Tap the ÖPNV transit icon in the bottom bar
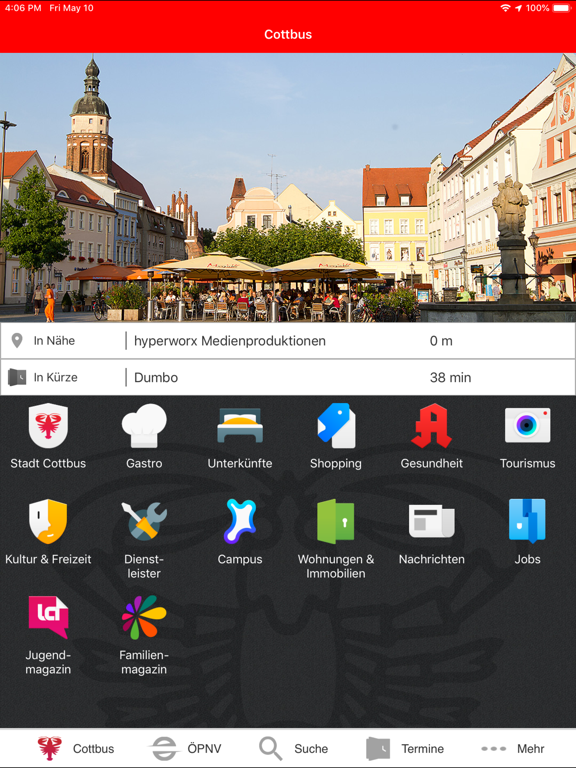The height and width of the screenshot is (768, 576). tap(164, 748)
